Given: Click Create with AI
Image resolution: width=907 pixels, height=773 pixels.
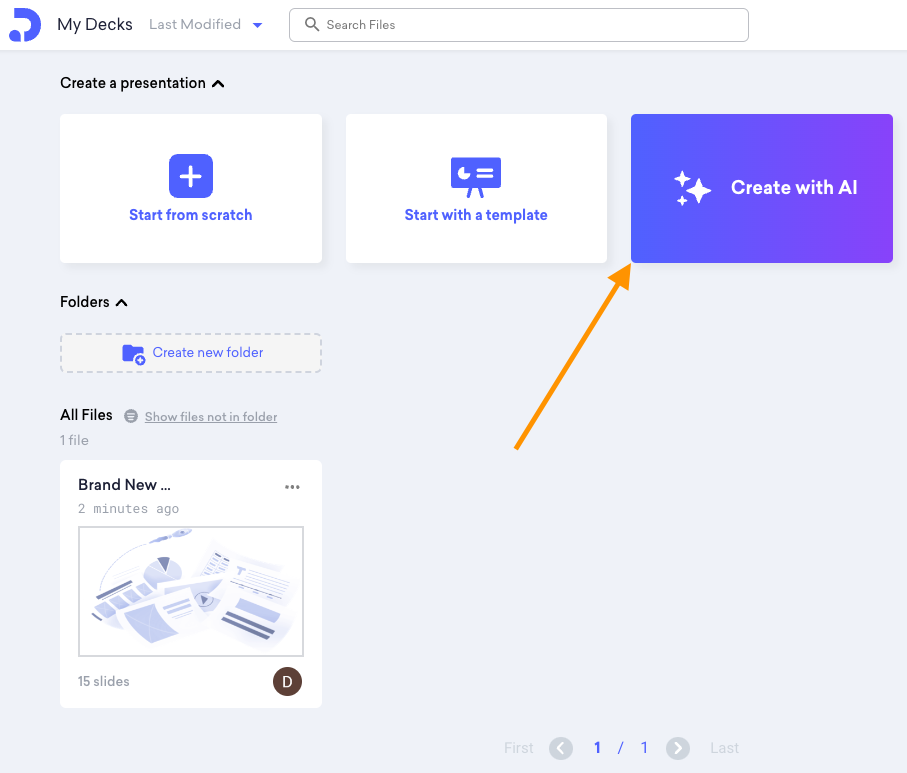Looking at the screenshot, I should tap(761, 188).
